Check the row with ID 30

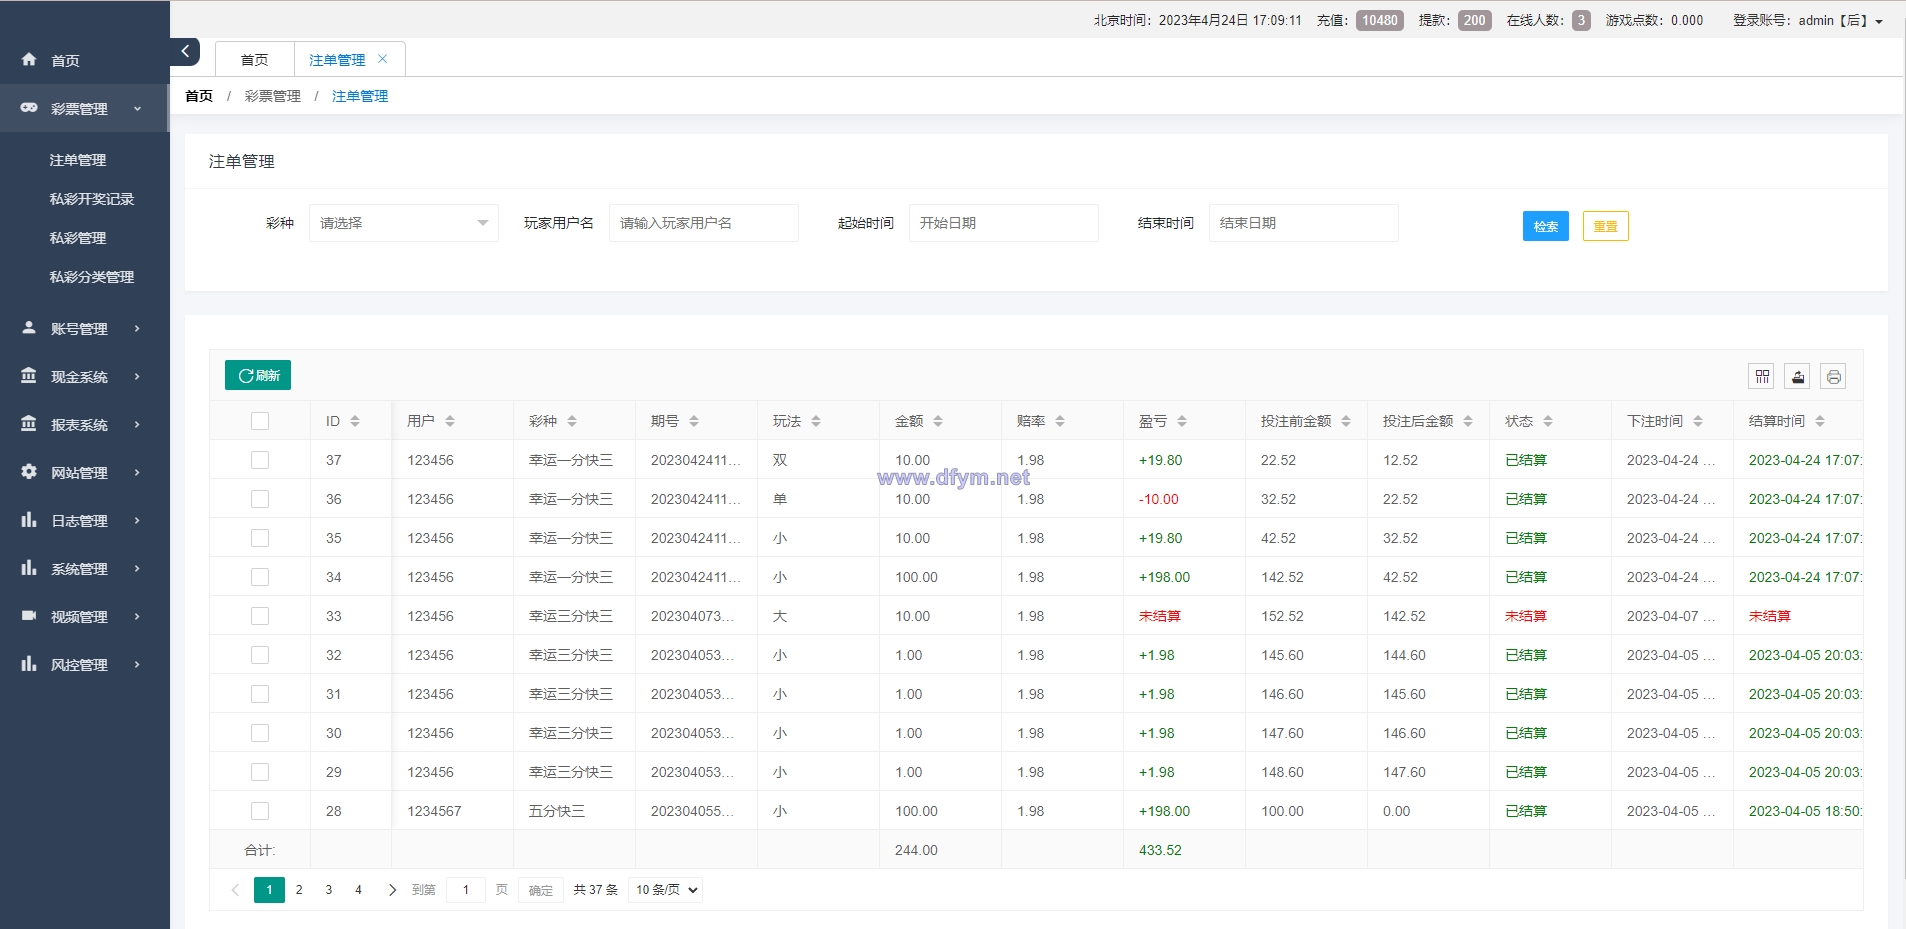pyautogui.click(x=260, y=733)
